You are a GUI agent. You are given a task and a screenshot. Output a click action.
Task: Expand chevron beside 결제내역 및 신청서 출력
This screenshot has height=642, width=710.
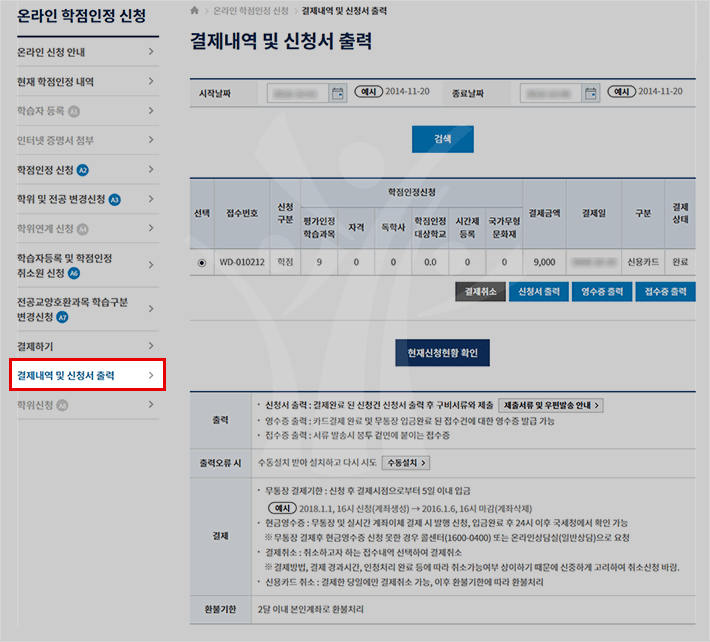click(151, 376)
